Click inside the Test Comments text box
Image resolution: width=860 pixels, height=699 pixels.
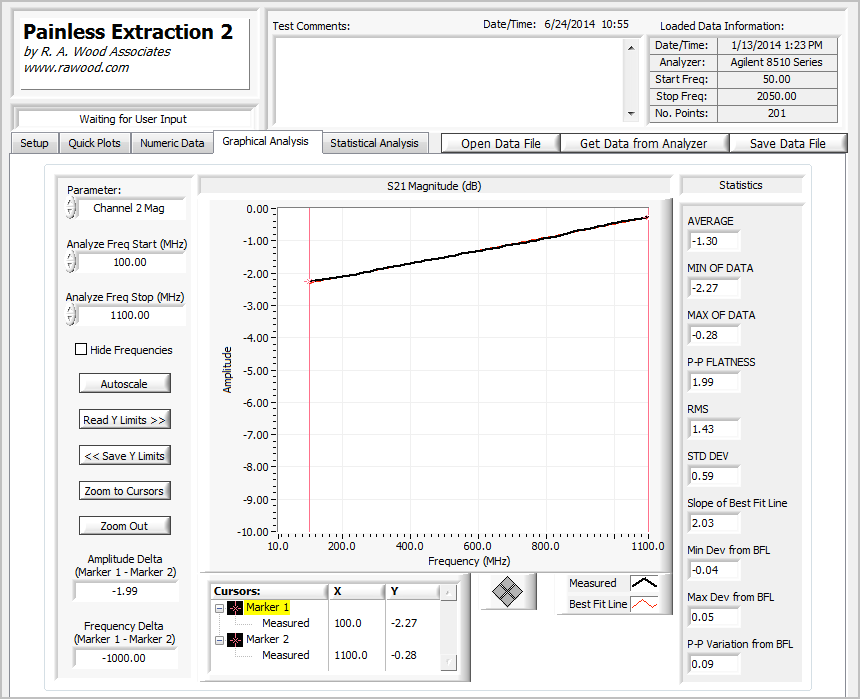pos(450,80)
